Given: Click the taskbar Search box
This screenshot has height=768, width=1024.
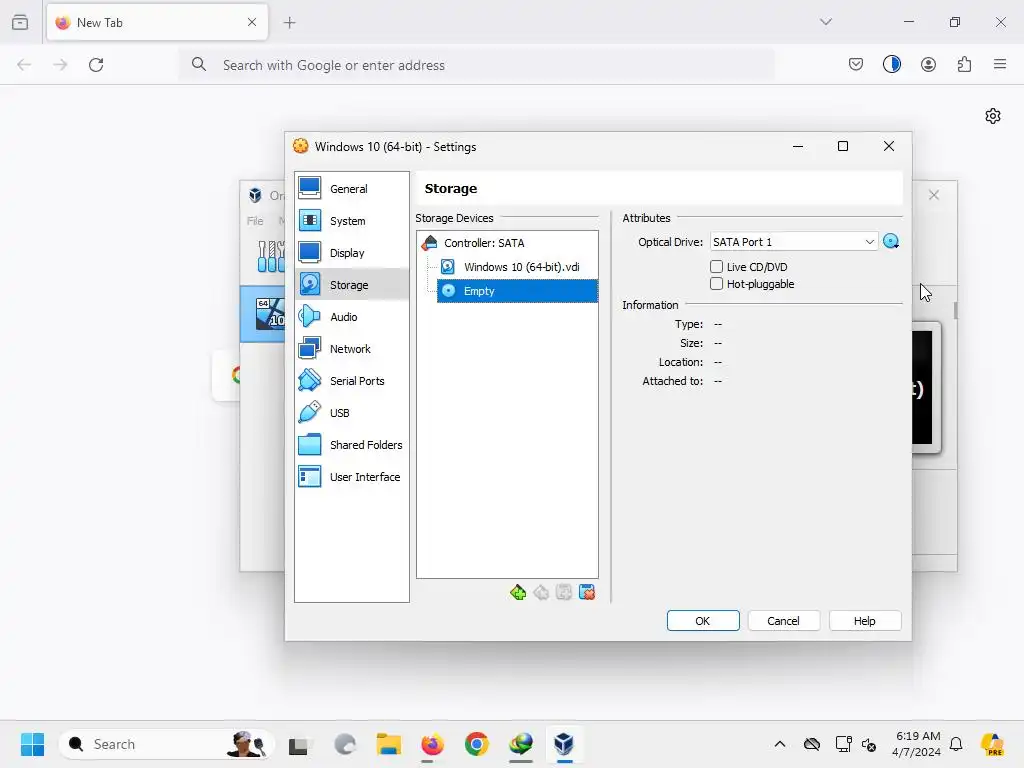Looking at the screenshot, I should (x=167, y=744).
